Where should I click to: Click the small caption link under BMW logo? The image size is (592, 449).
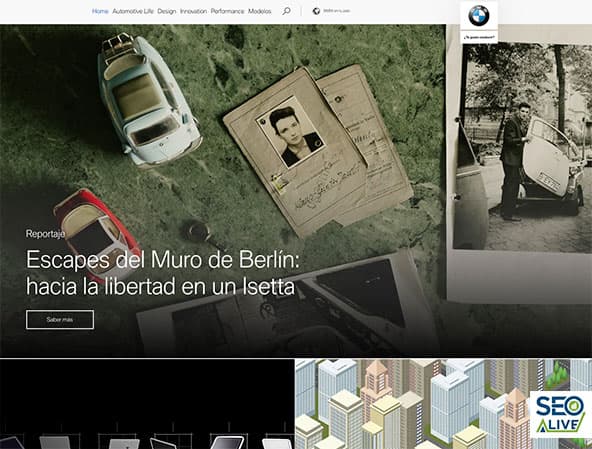pos(479,37)
